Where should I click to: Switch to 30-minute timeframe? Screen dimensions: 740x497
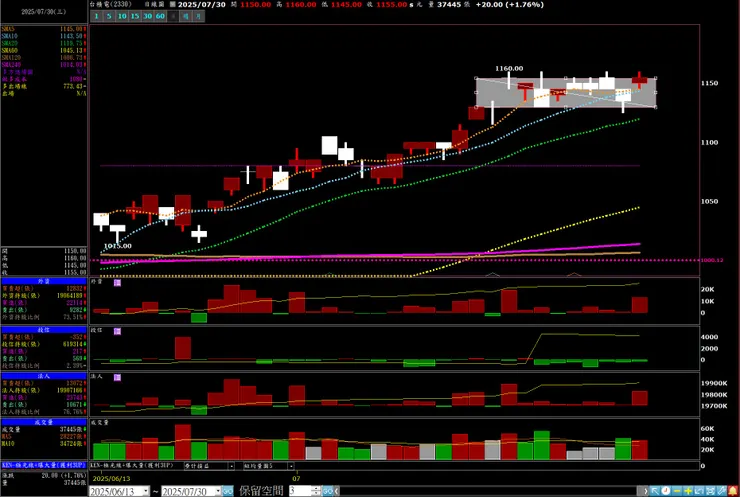coord(147,16)
